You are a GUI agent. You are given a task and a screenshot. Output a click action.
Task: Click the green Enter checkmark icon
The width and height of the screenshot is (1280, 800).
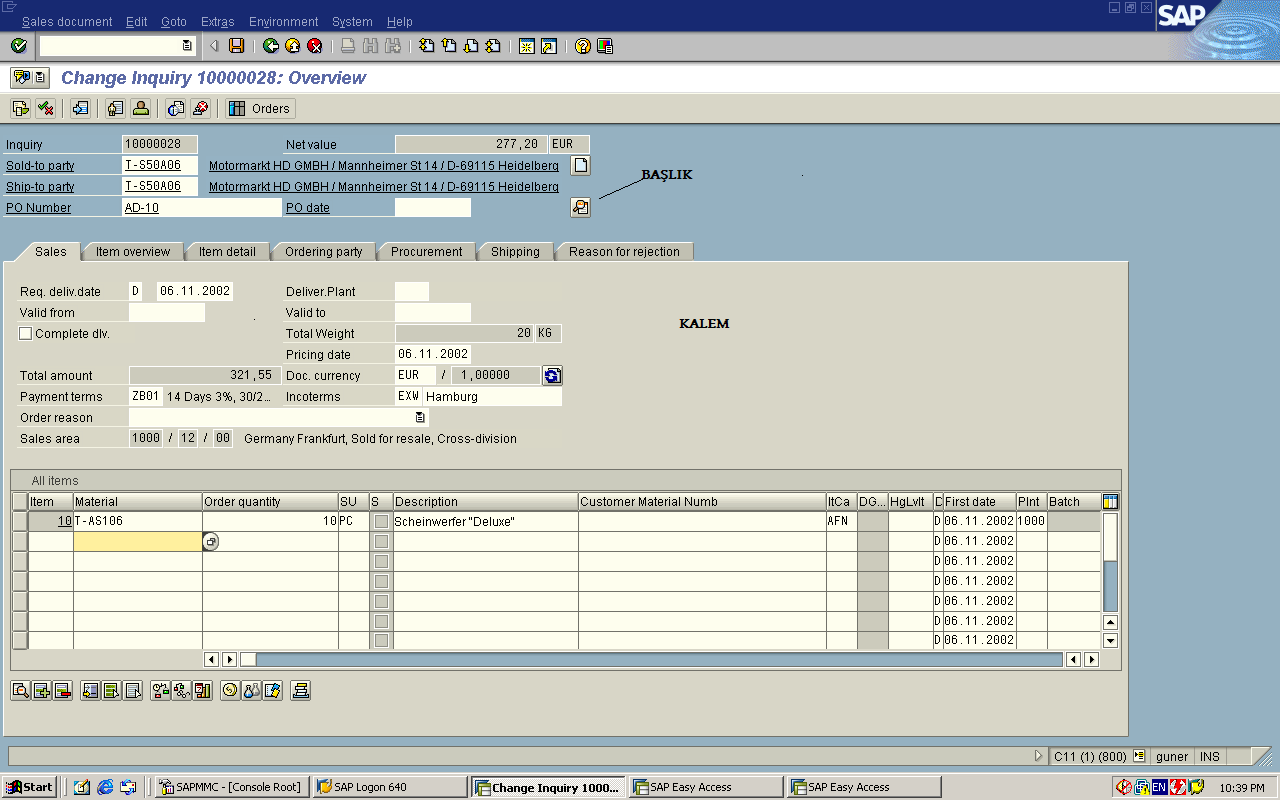(18, 46)
